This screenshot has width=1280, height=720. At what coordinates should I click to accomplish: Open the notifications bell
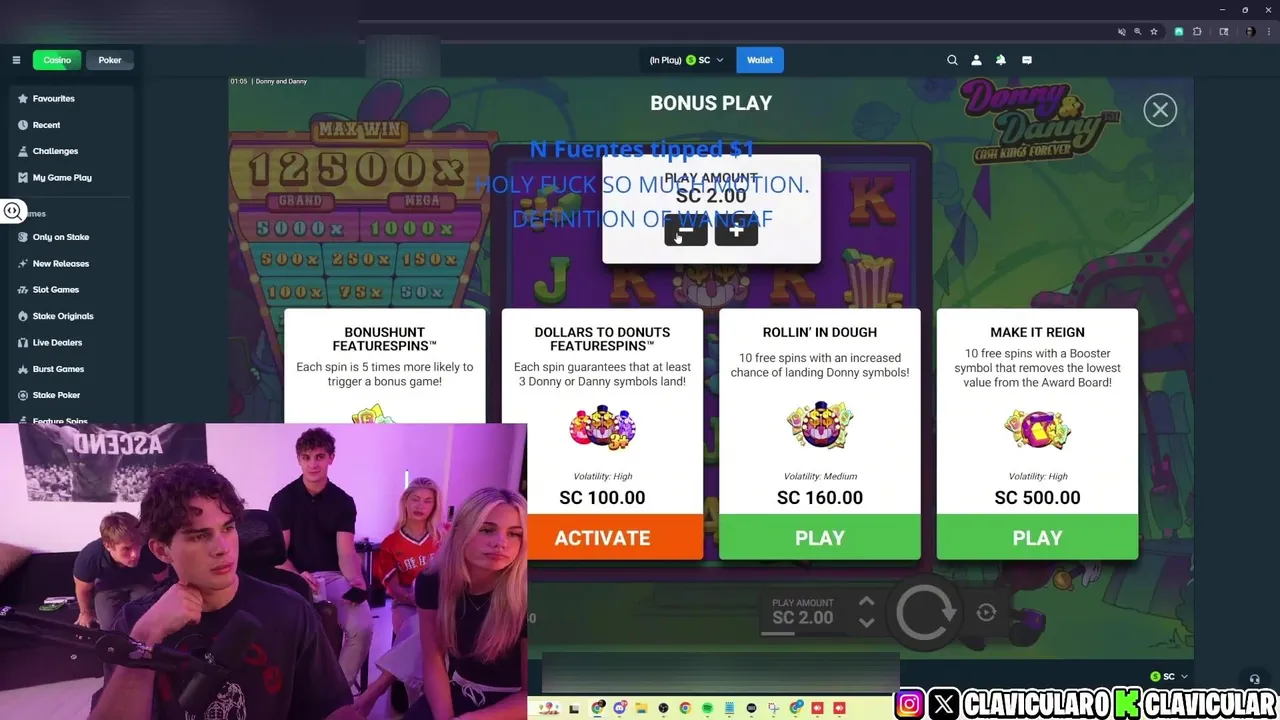coord(1001,60)
